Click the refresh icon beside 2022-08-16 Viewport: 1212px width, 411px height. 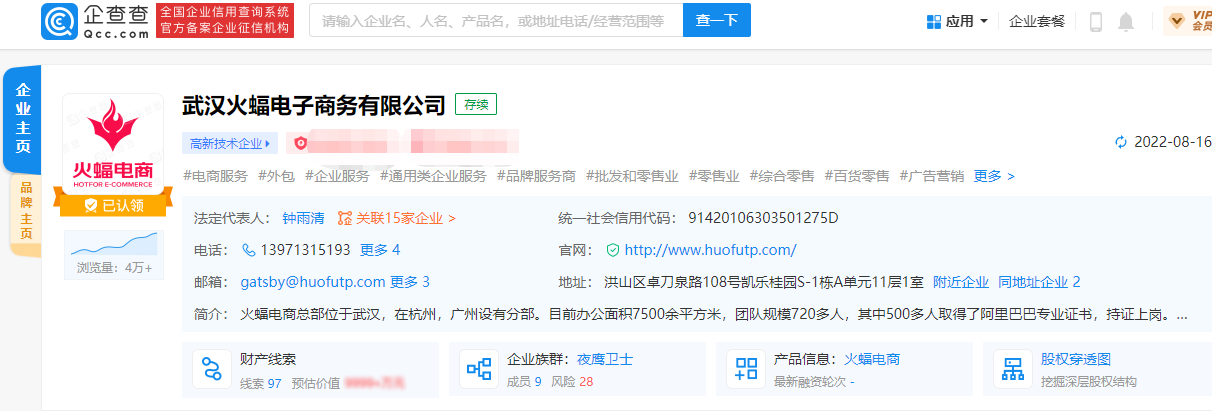click(1121, 142)
